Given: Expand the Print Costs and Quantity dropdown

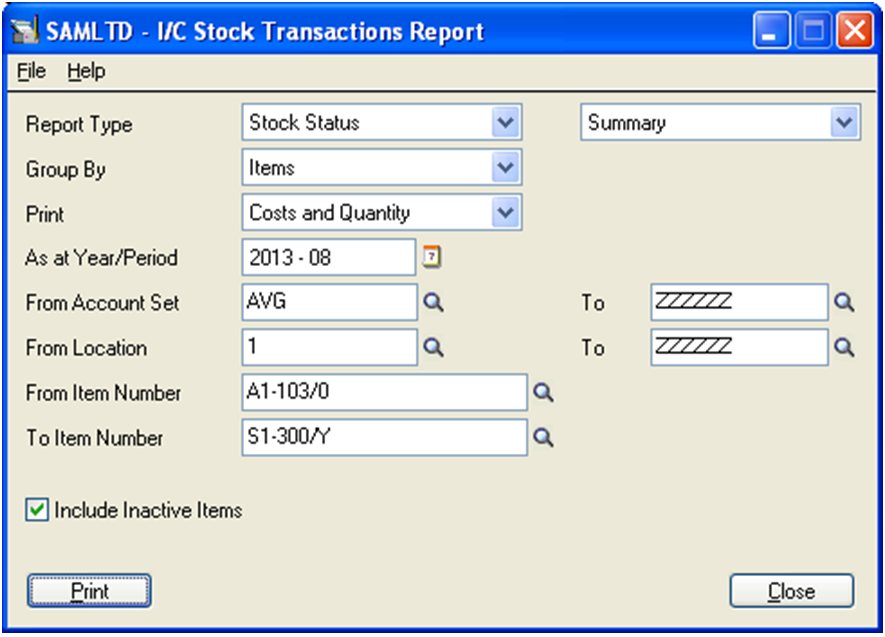Looking at the screenshot, I should click(505, 213).
